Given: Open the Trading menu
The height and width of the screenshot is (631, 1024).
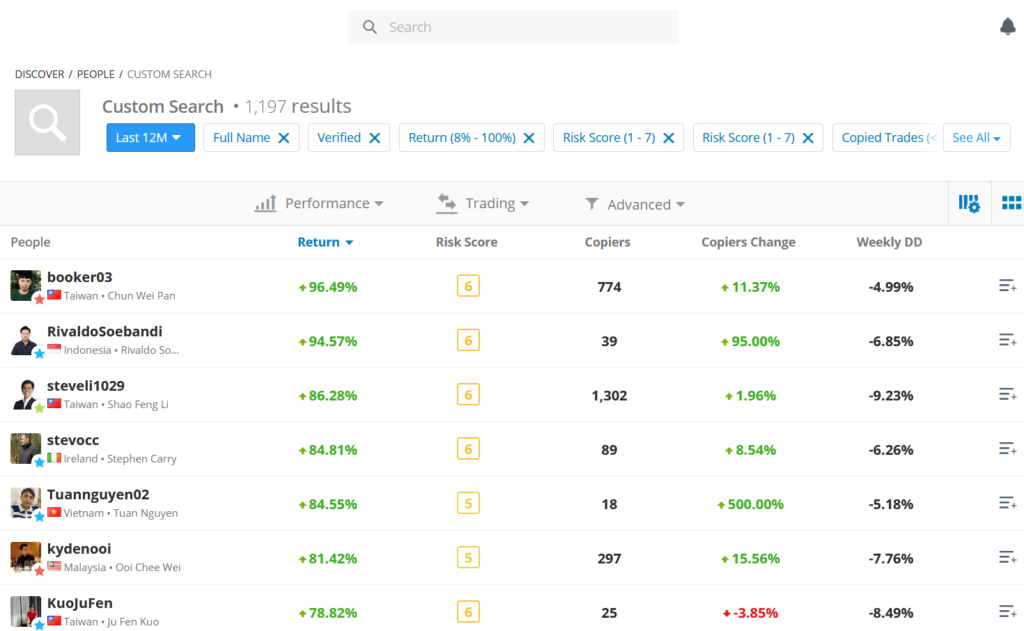Looking at the screenshot, I should (x=484, y=204).
